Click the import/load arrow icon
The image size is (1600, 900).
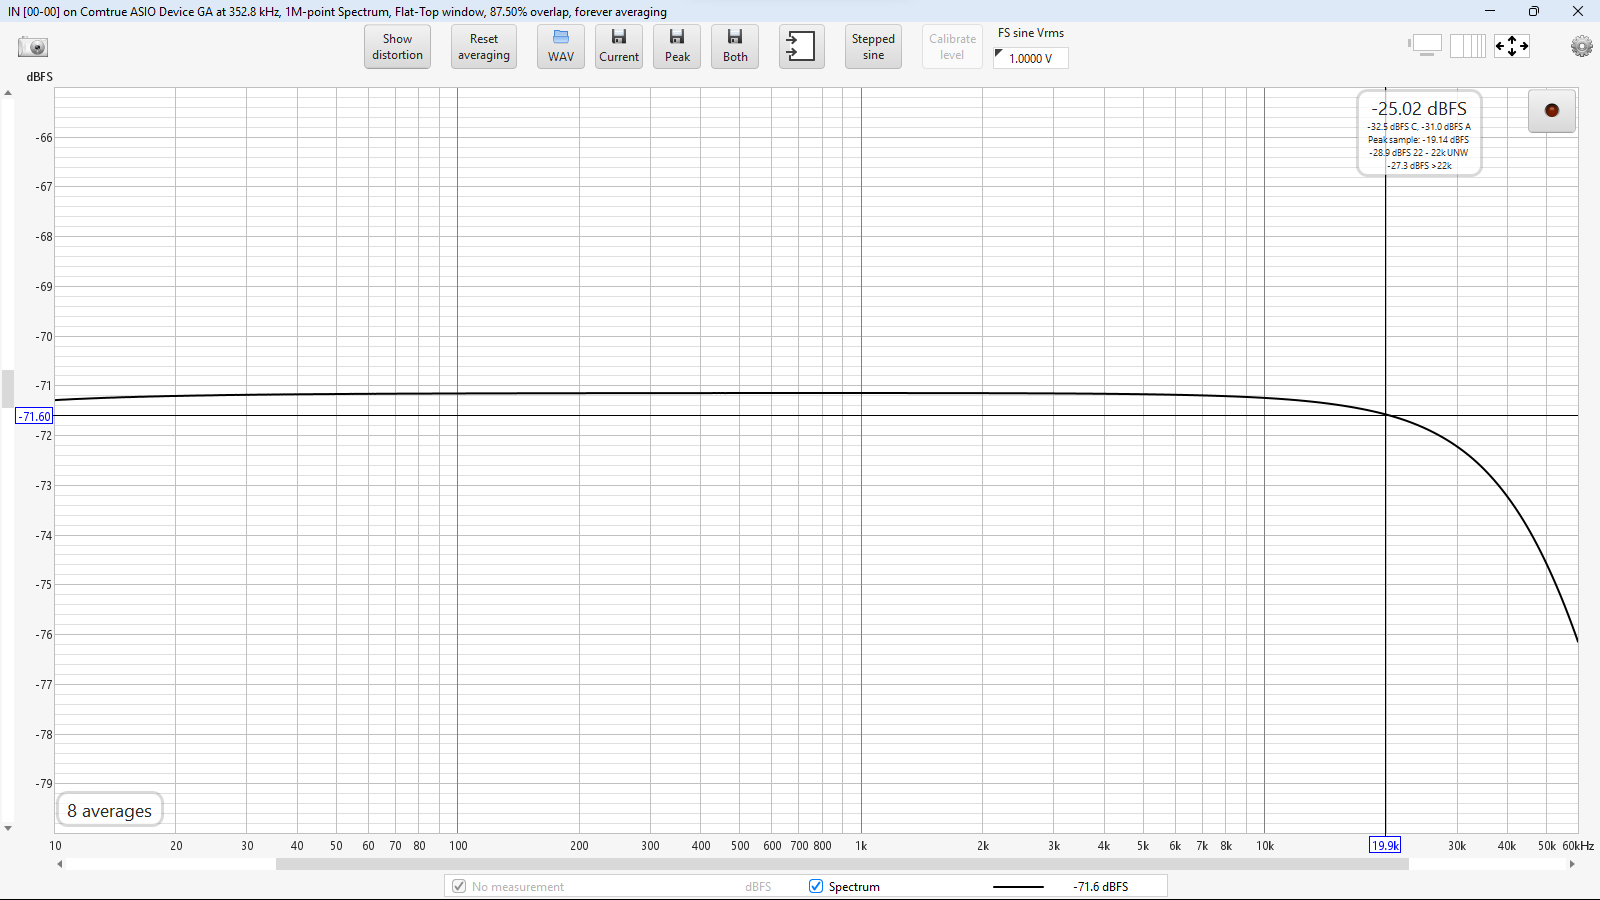(x=801, y=47)
